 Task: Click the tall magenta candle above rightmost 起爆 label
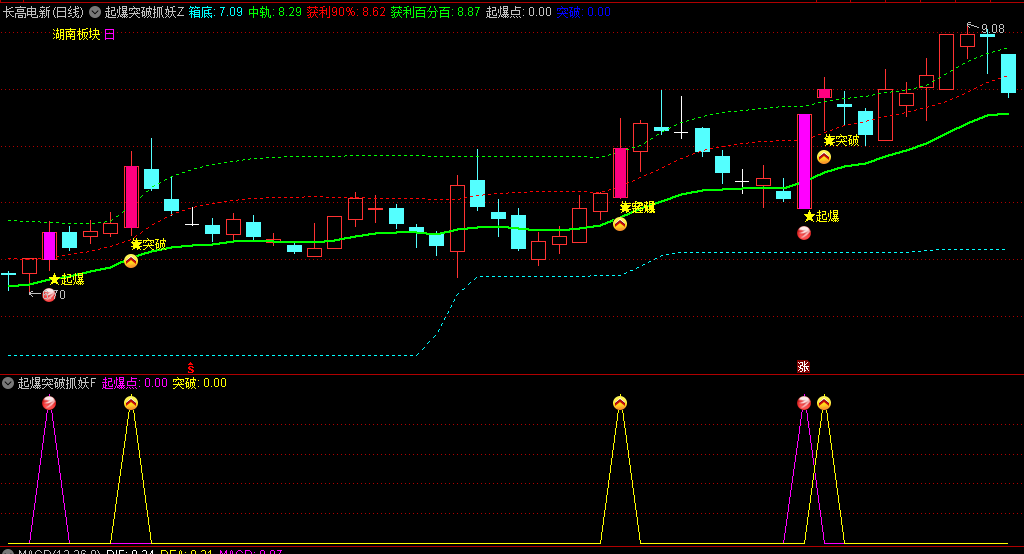tap(804, 161)
